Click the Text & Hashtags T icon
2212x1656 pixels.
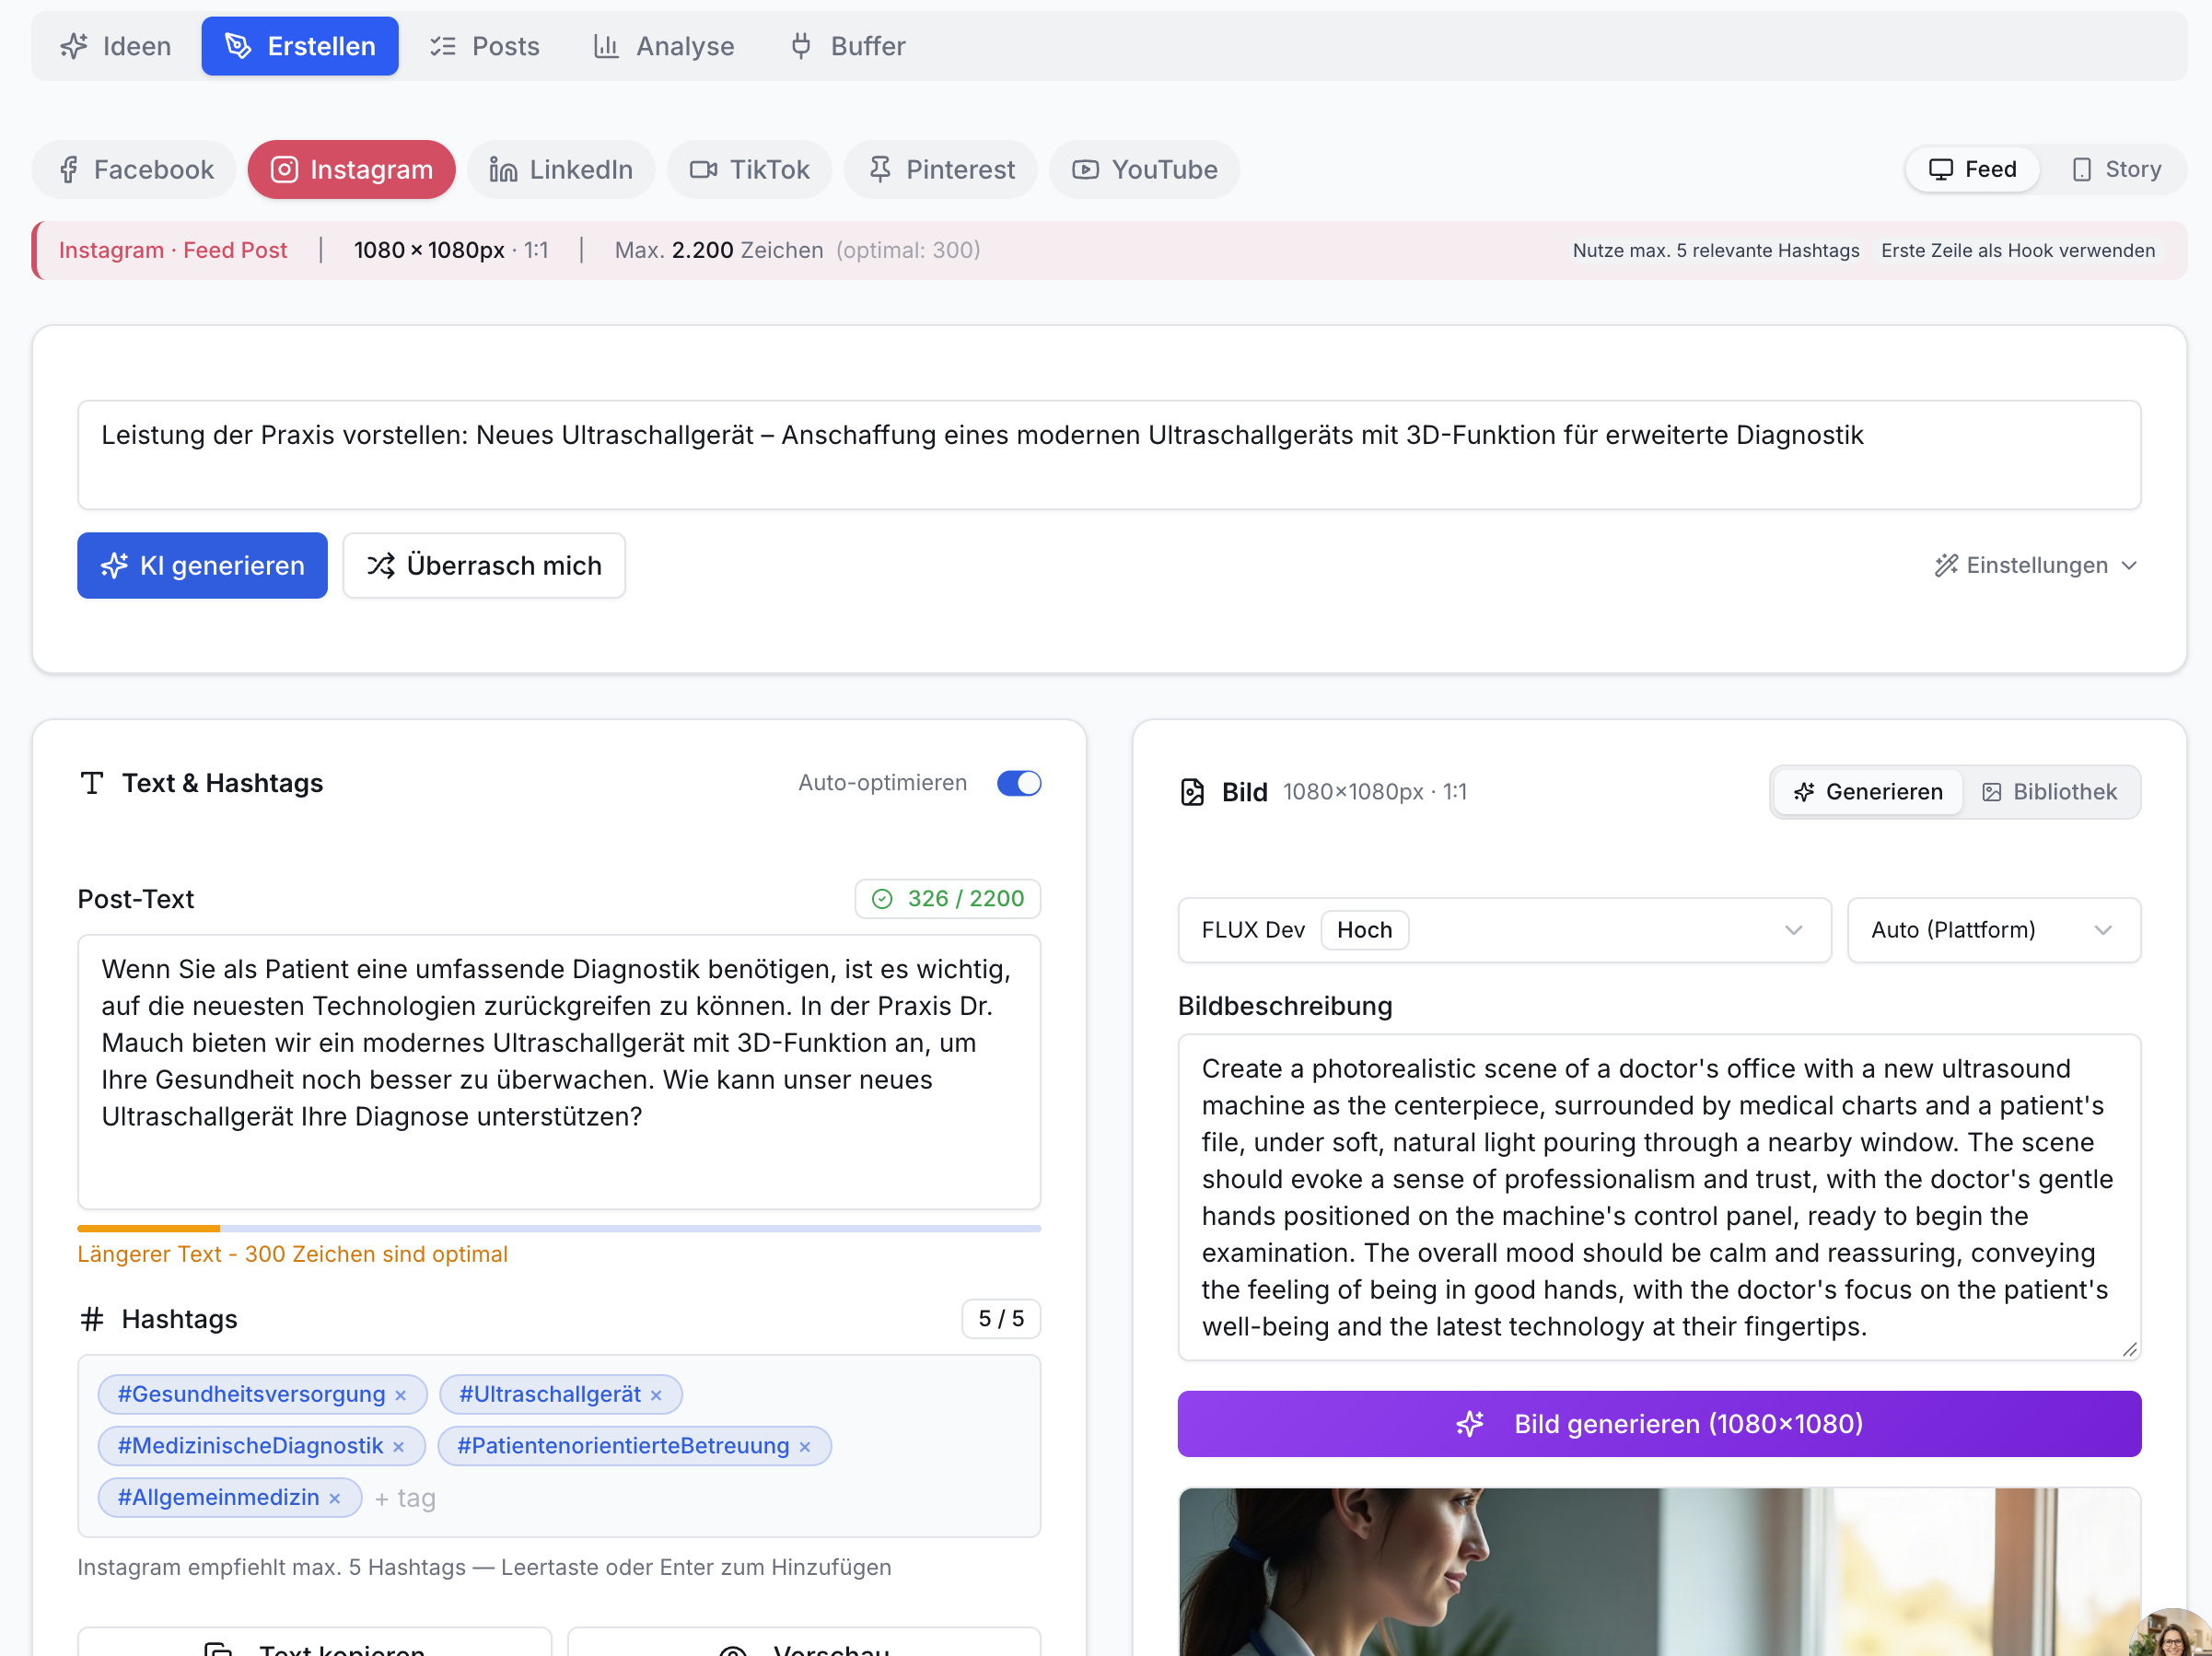(92, 783)
